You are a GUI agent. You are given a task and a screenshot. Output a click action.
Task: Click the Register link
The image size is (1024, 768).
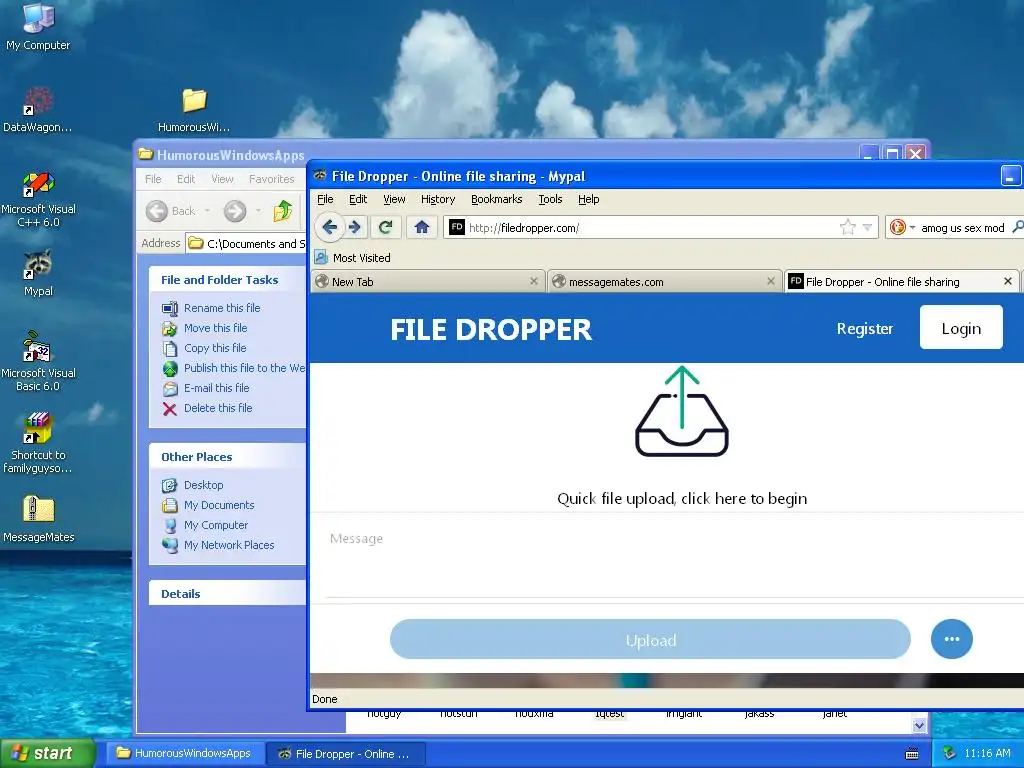click(865, 328)
